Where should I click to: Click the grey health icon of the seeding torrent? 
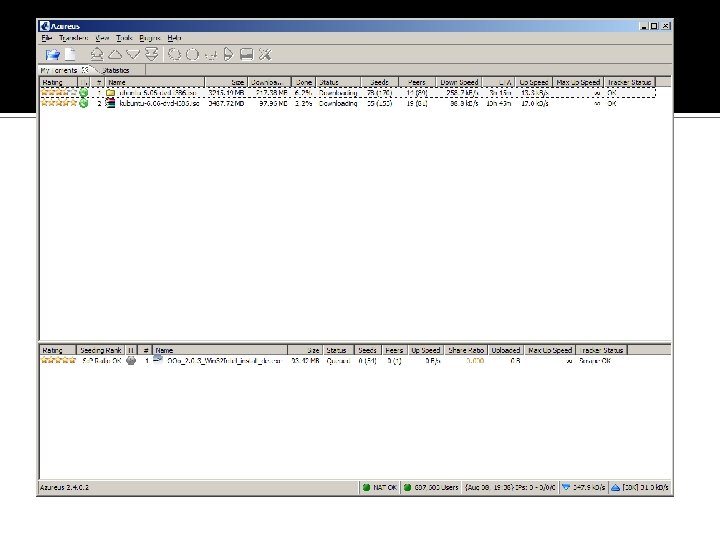pos(131,360)
